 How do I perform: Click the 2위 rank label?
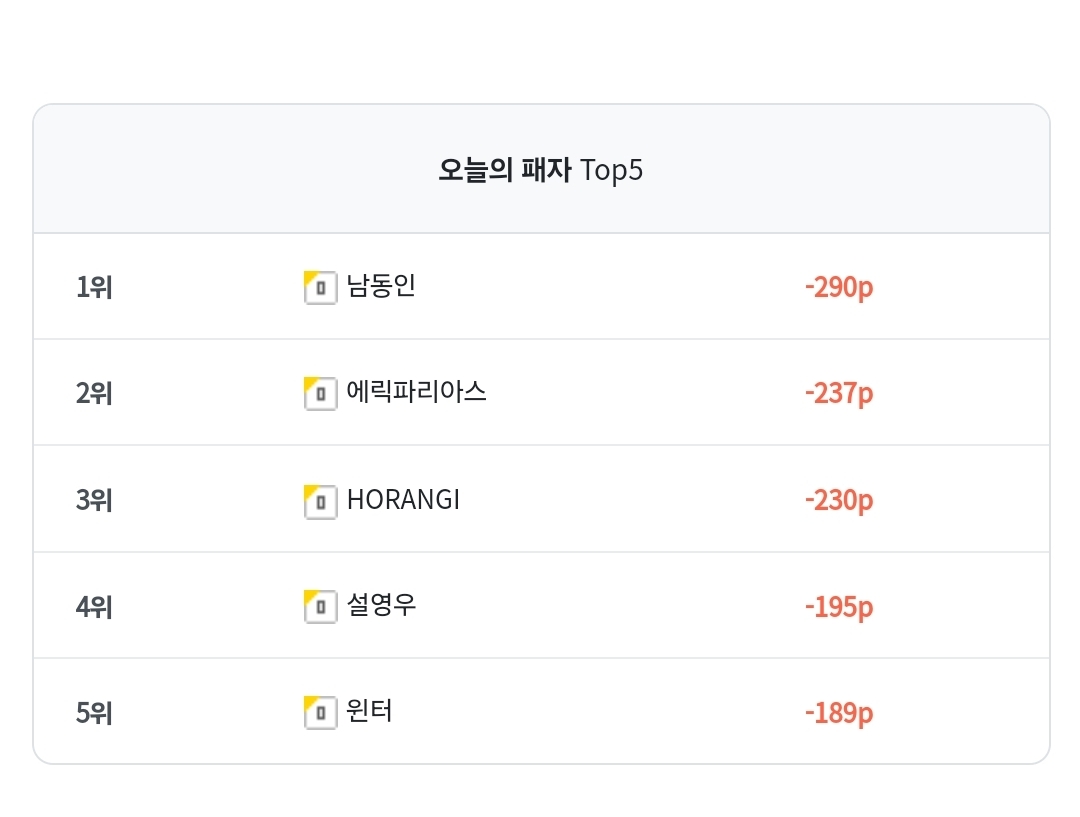point(94,393)
